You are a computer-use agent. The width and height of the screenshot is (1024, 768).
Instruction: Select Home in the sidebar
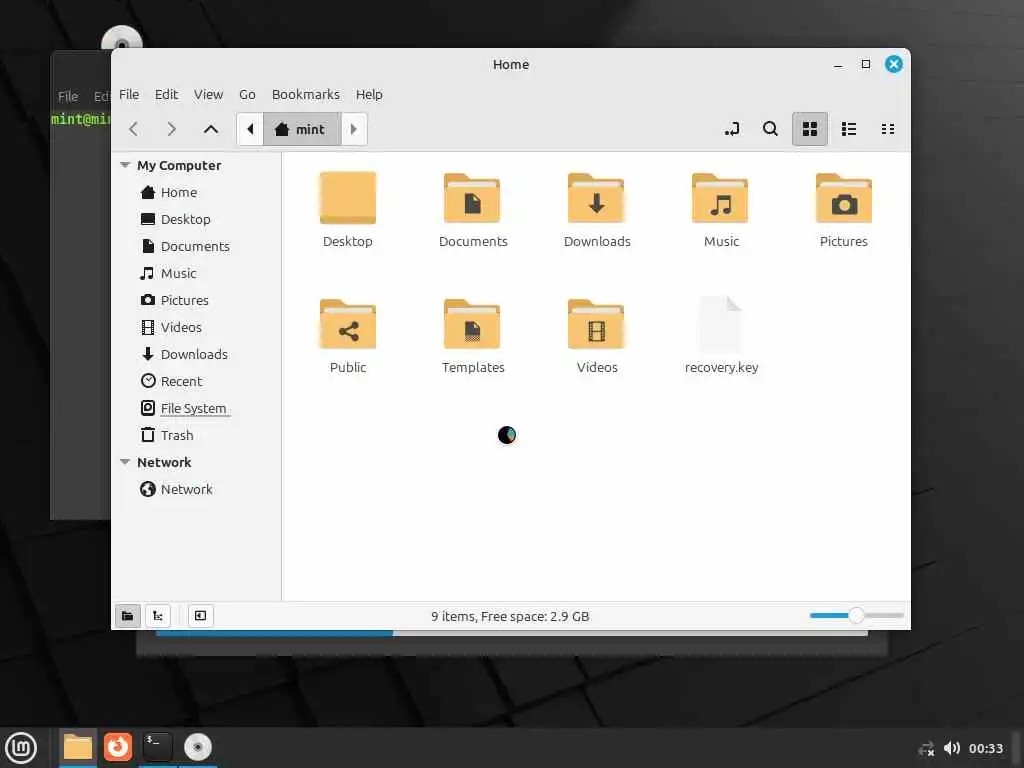click(178, 192)
